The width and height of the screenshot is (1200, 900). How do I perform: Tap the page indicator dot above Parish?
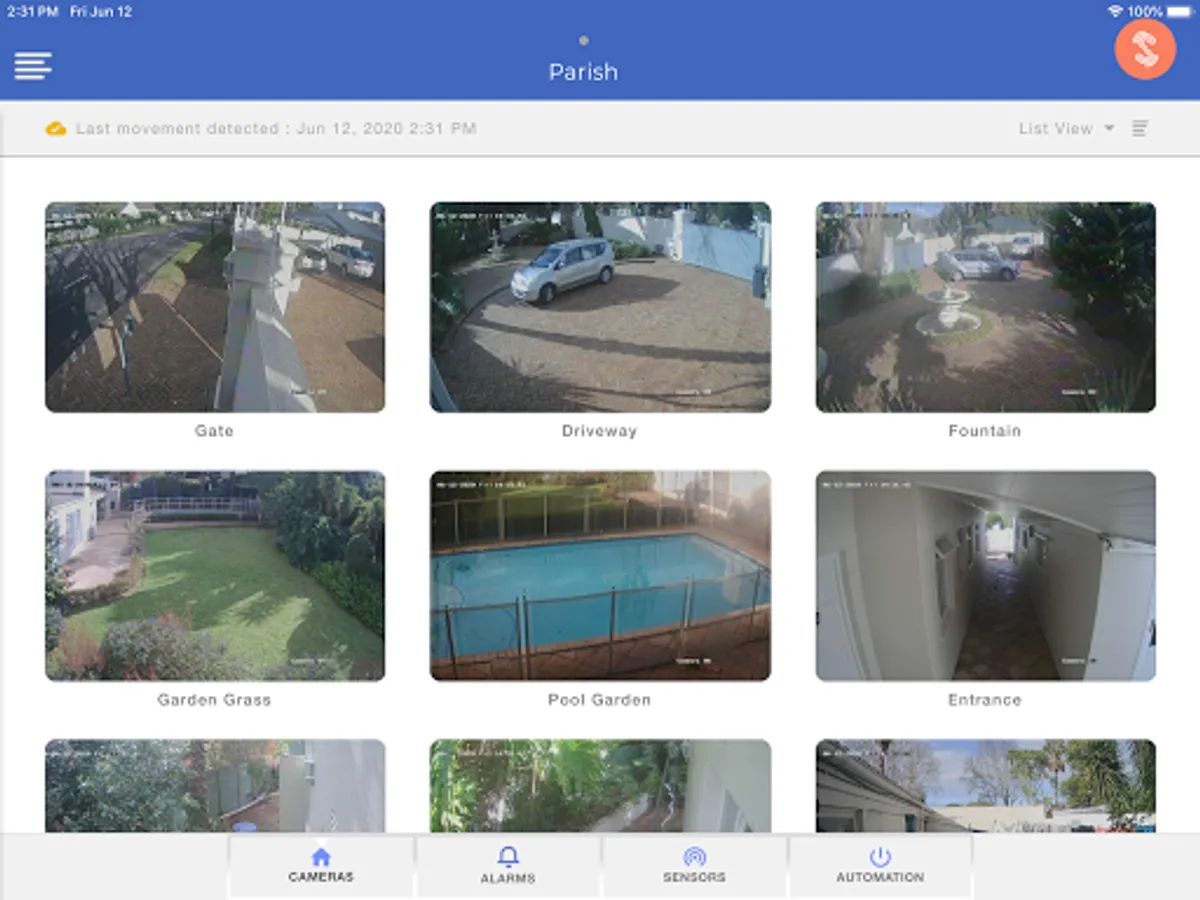584,41
